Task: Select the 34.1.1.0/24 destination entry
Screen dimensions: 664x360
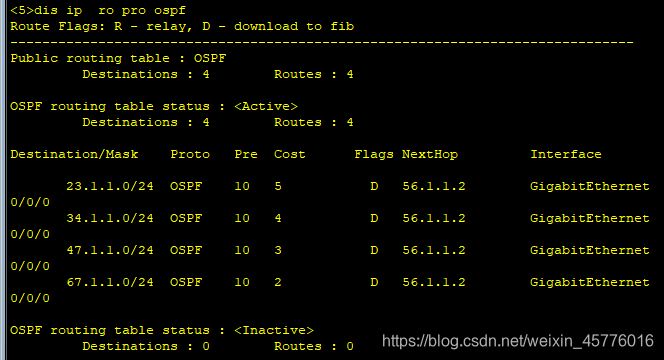Action: tap(110, 218)
